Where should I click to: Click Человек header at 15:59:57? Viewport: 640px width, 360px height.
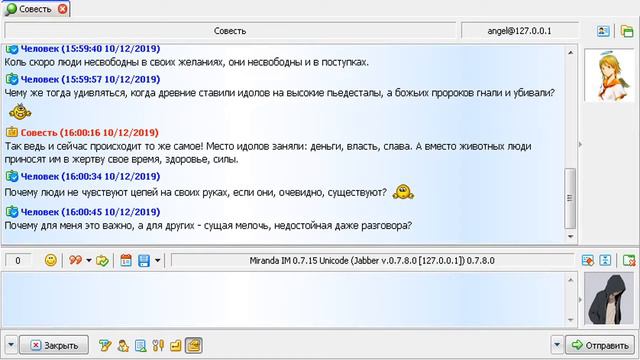(x=90, y=79)
